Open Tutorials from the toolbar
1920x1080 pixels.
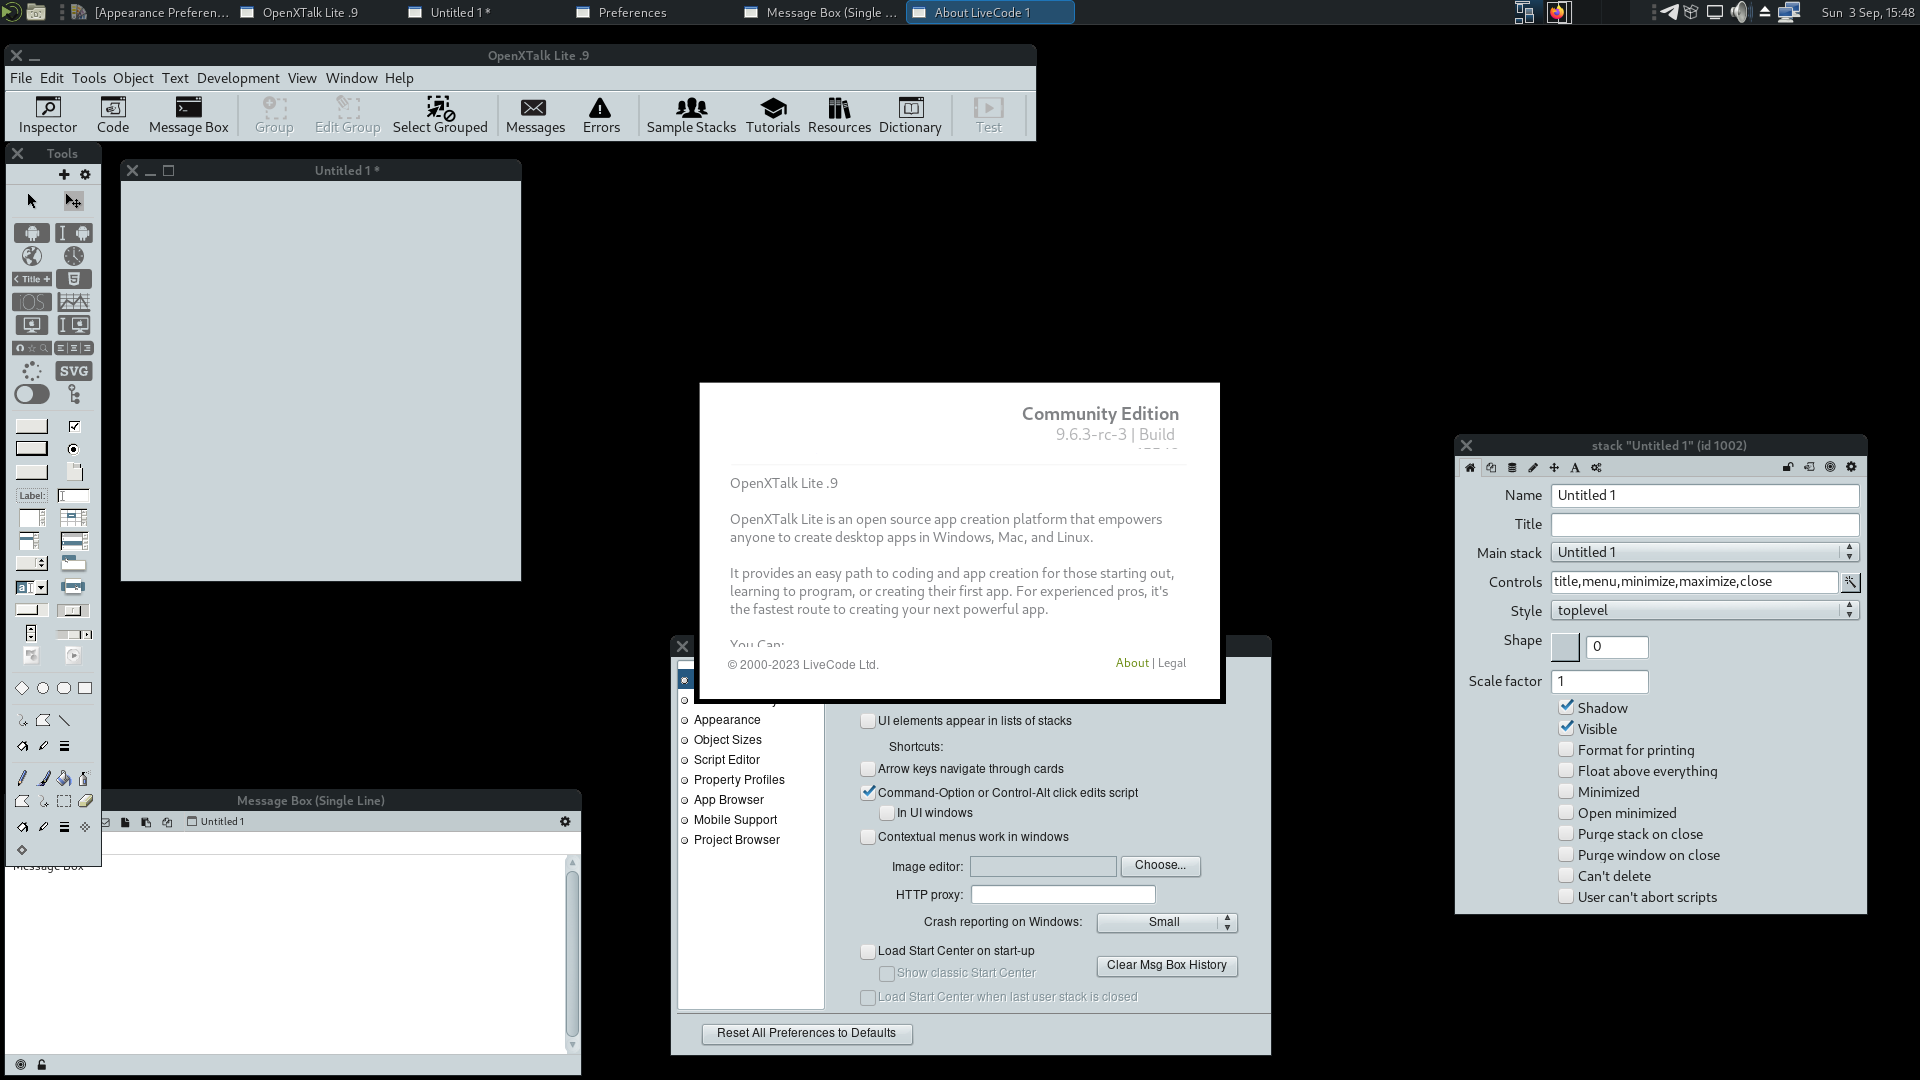pyautogui.click(x=773, y=115)
